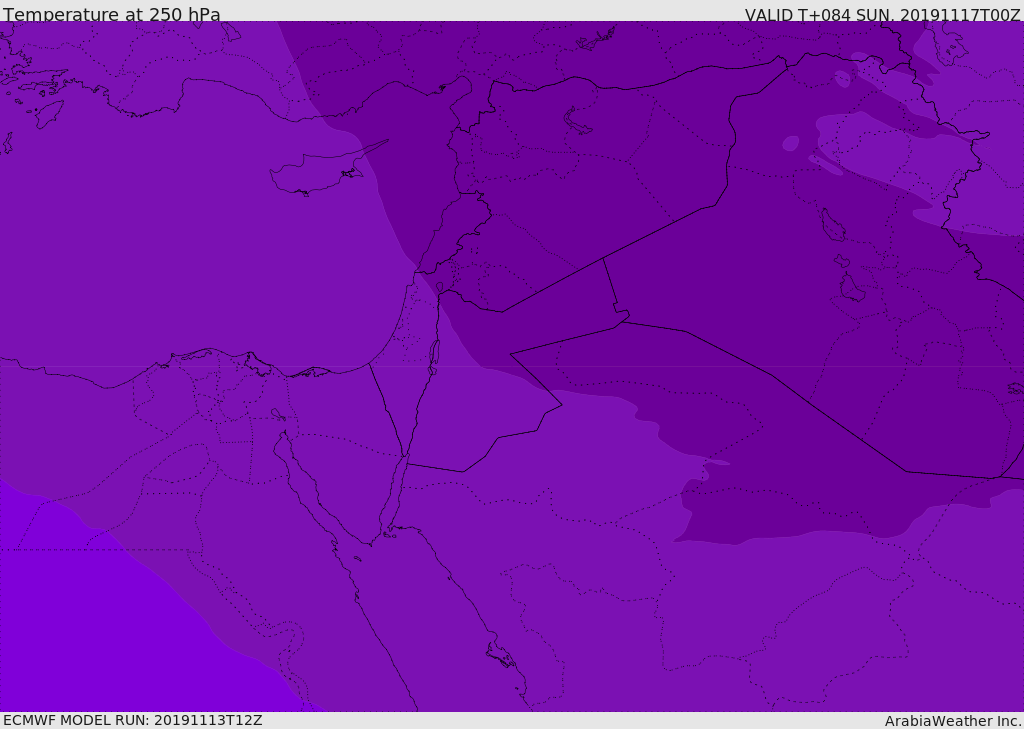Click the lake outline in northern Syria
The image size is (1024, 729).
tap(578, 121)
